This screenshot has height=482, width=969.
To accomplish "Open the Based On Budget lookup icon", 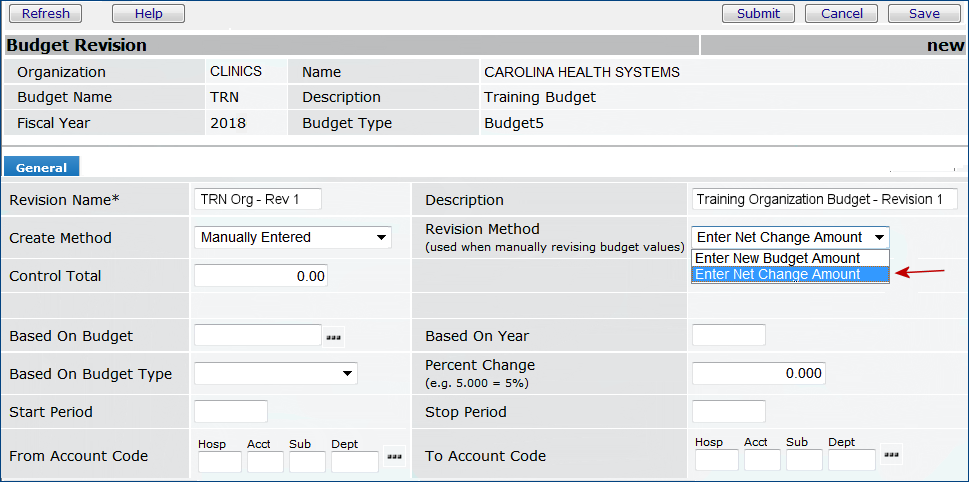I will click(334, 338).
